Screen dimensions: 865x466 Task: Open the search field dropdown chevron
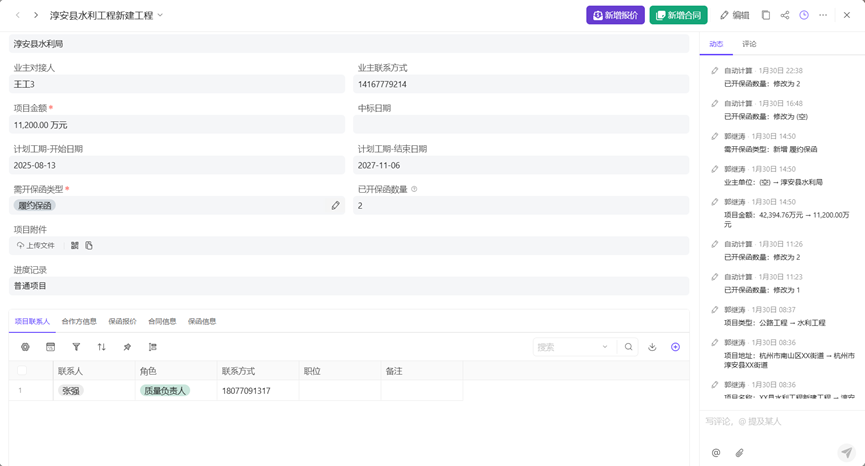pos(605,347)
